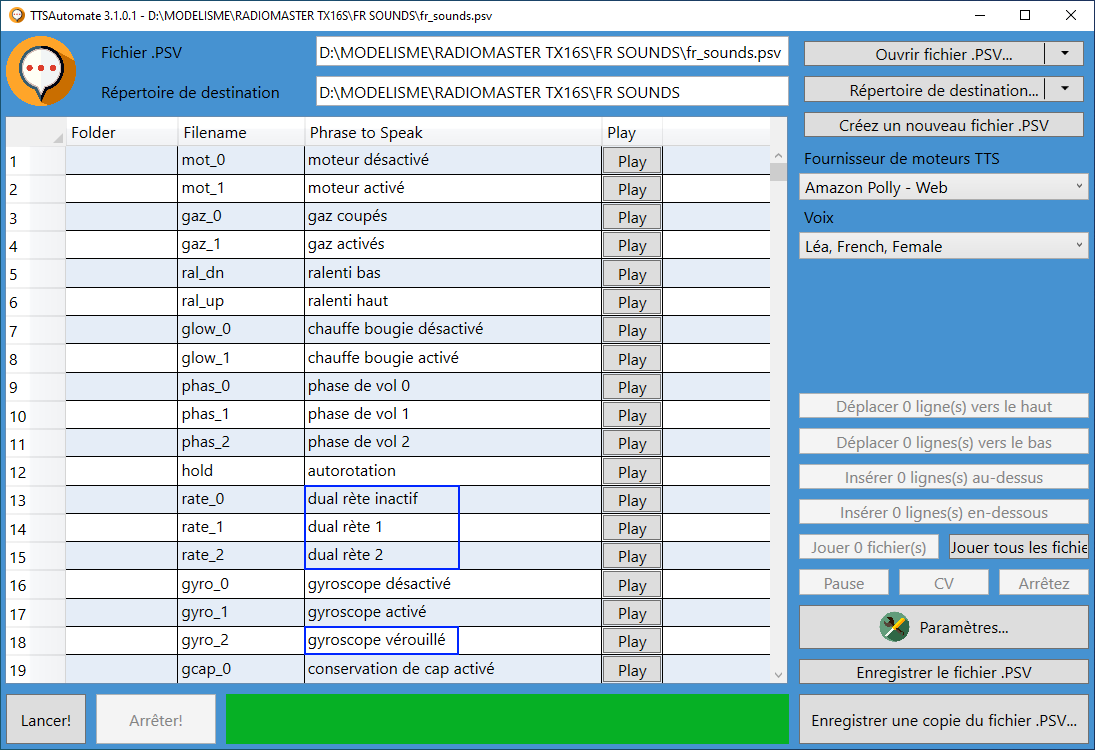Play the mot_0 phrase
The width and height of the screenshot is (1095, 750).
point(632,161)
